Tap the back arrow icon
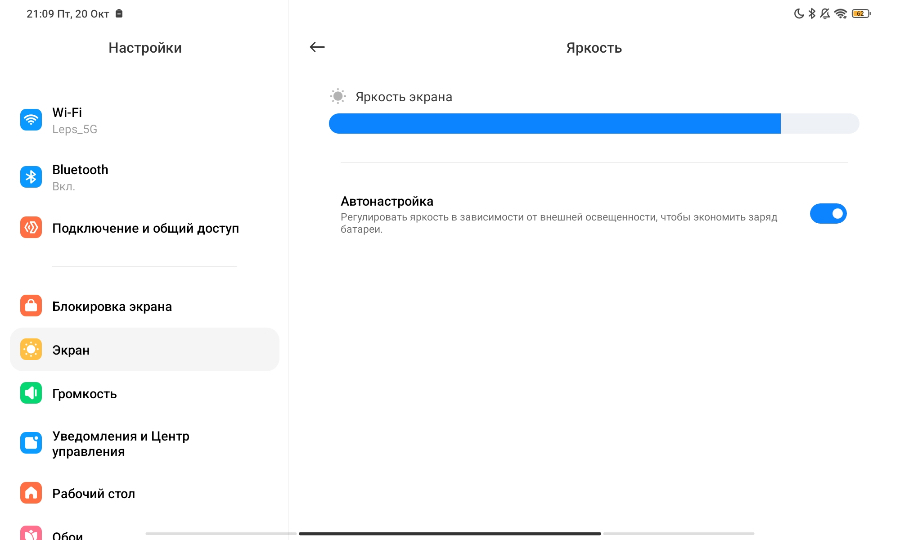The width and height of the screenshot is (900, 540). point(317,47)
